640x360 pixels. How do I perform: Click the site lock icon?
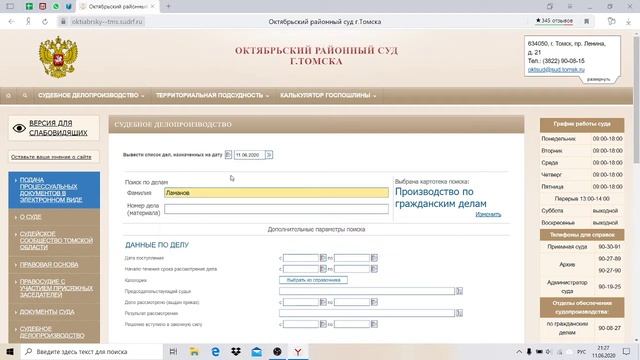[x=63, y=22]
